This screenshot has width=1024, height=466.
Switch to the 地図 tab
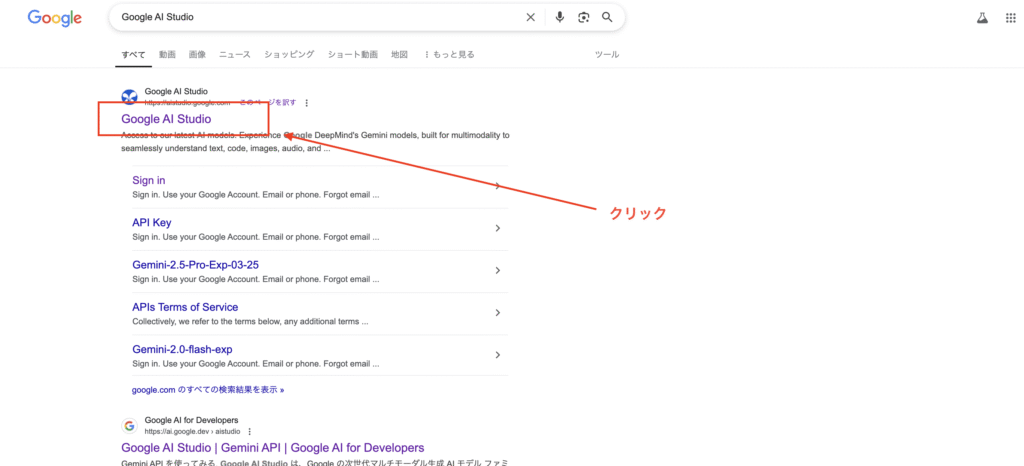click(x=400, y=55)
